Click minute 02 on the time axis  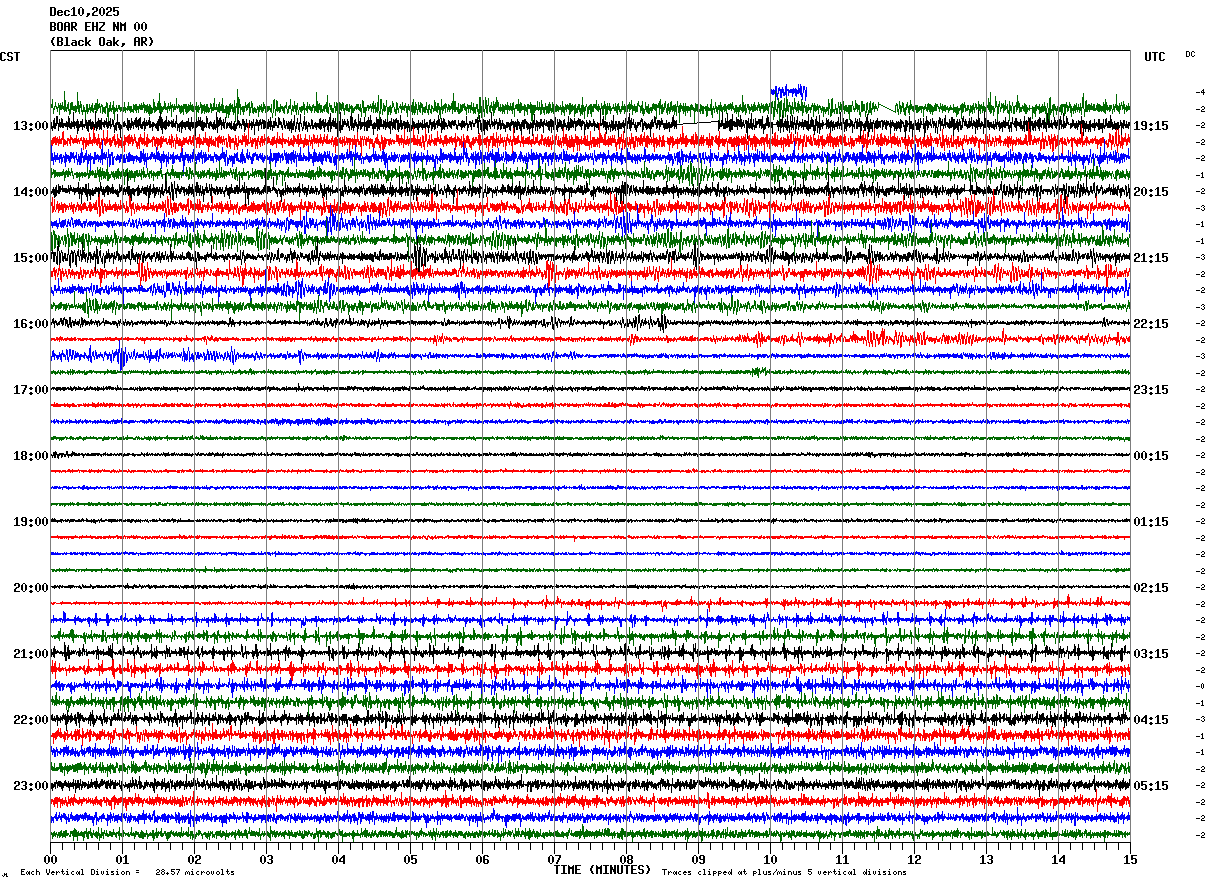194,859
